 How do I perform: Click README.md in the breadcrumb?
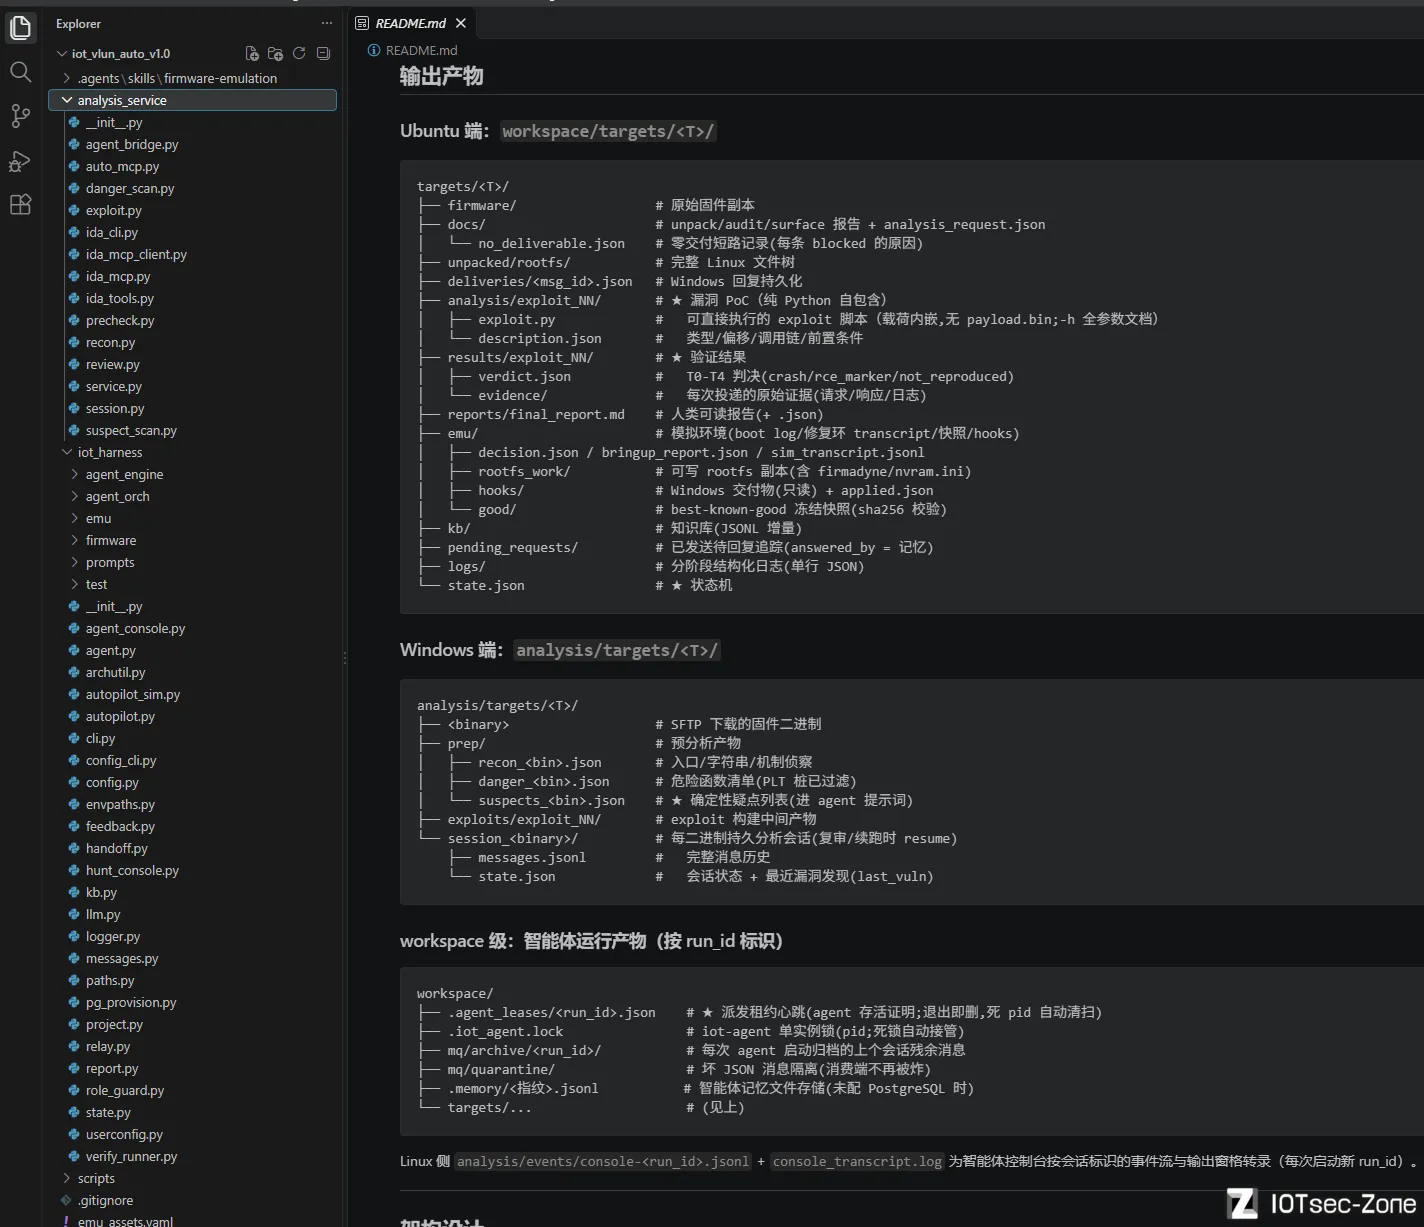(x=421, y=50)
